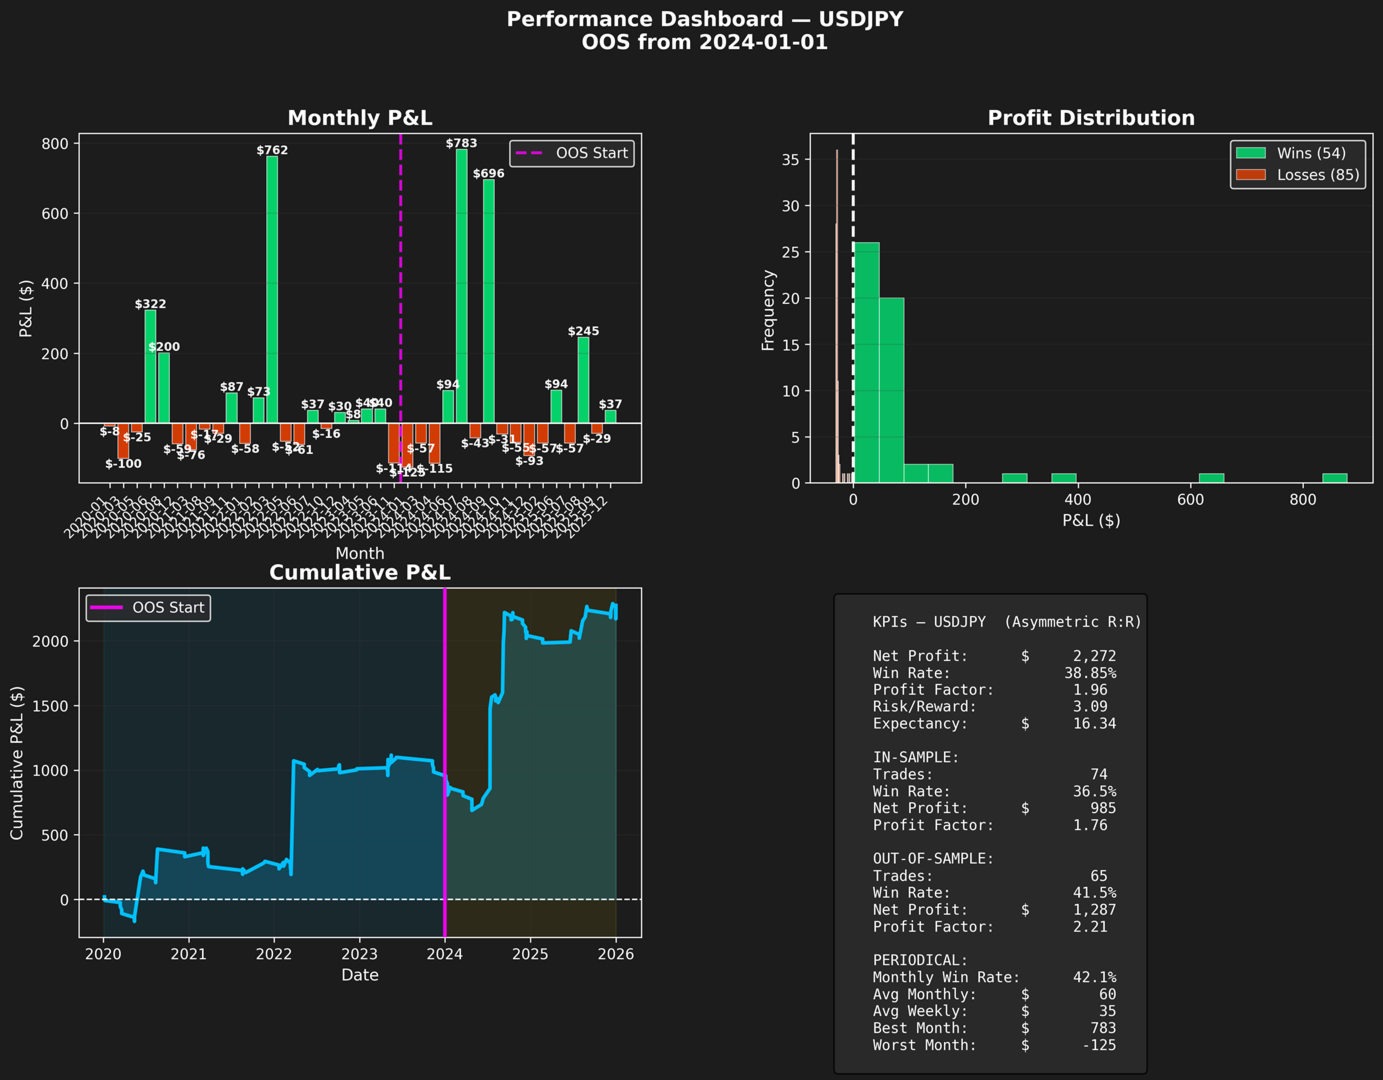Click the OOS Start legend in Cumulative P&L
The height and width of the screenshot is (1080, 1383).
point(148,607)
